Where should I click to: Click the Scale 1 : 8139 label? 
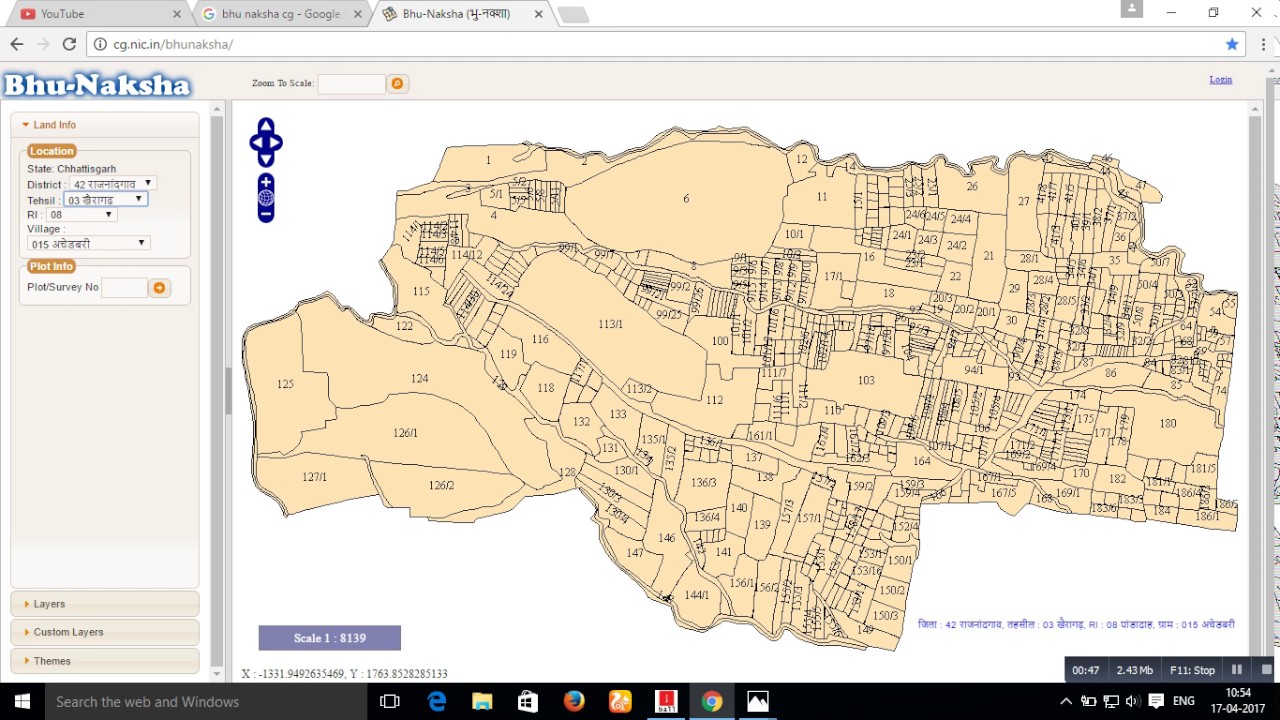point(330,638)
